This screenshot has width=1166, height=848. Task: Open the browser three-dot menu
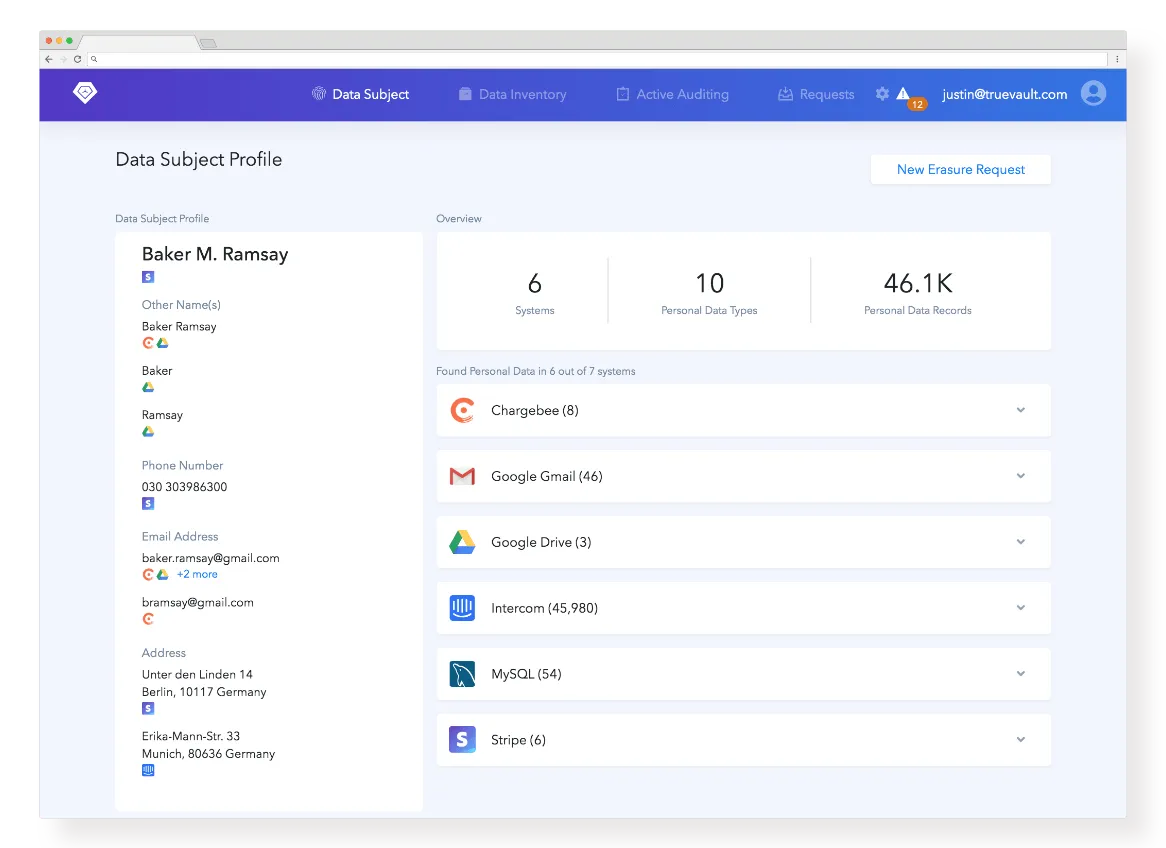click(1117, 59)
